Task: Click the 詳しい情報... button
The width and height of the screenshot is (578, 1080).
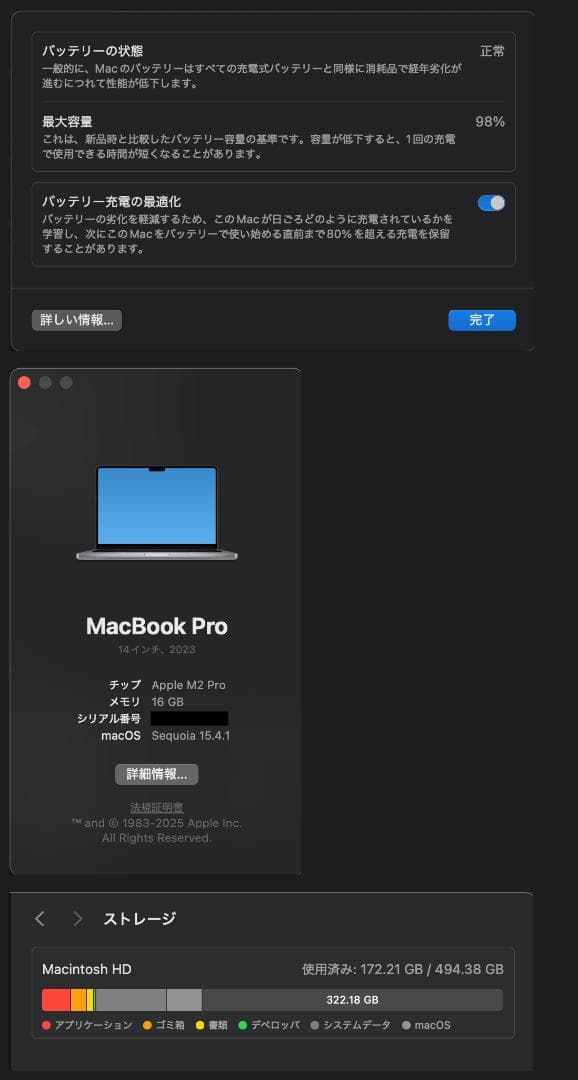Action: point(76,320)
